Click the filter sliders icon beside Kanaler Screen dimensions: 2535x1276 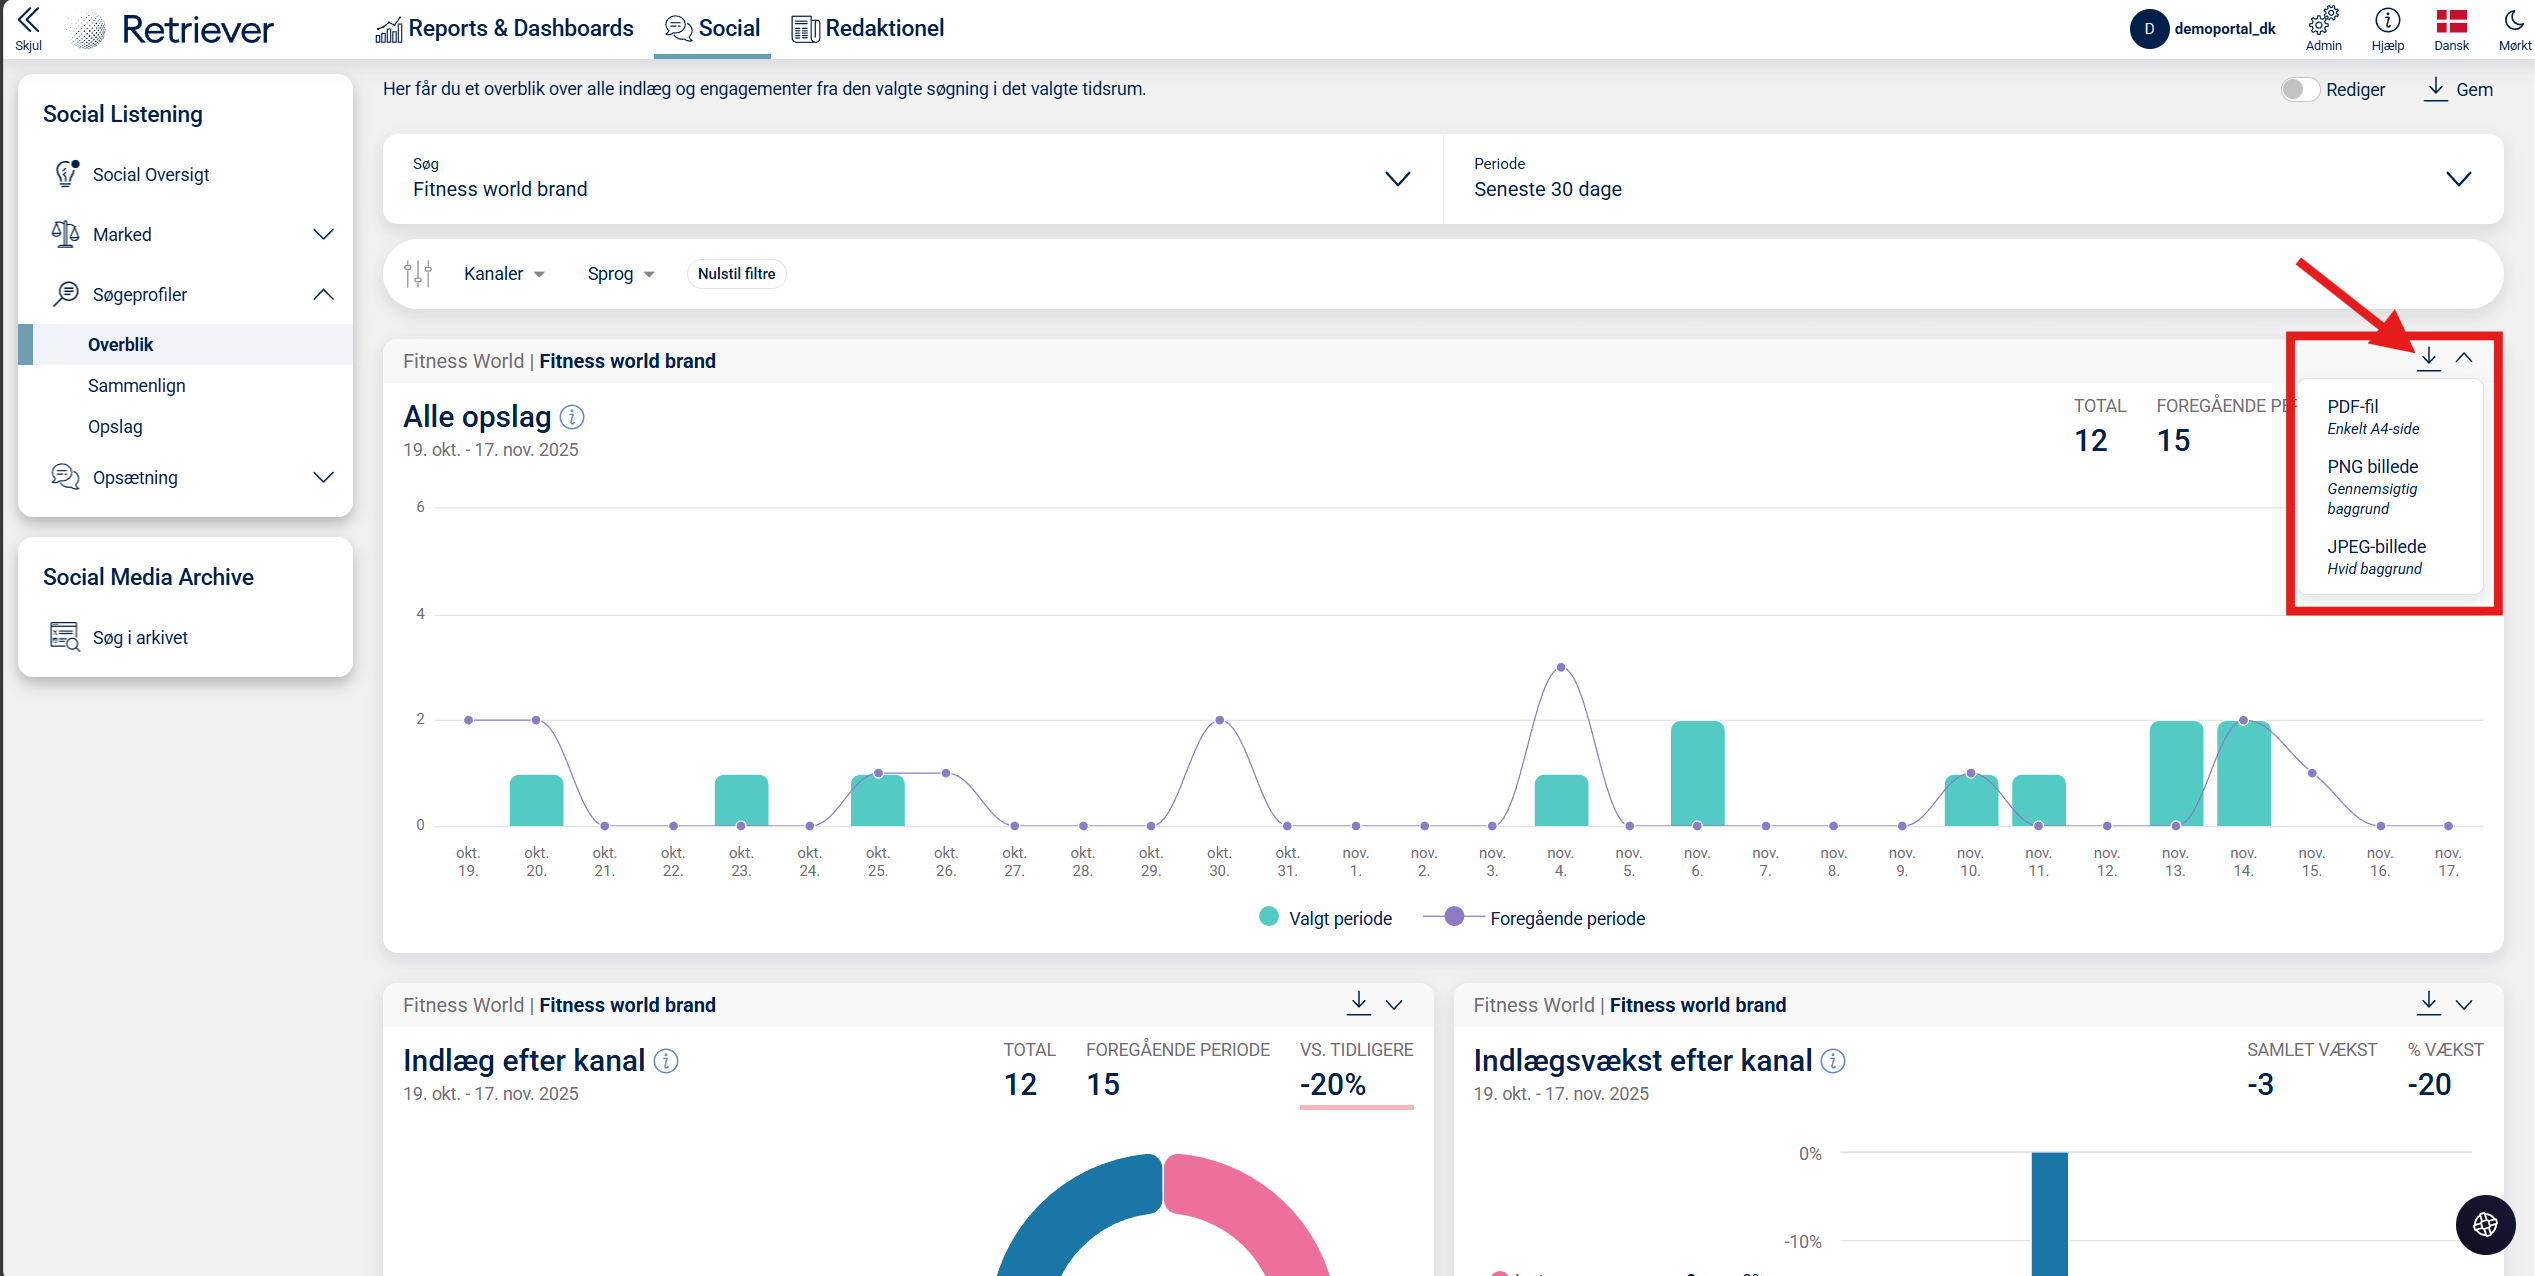pyautogui.click(x=418, y=273)
